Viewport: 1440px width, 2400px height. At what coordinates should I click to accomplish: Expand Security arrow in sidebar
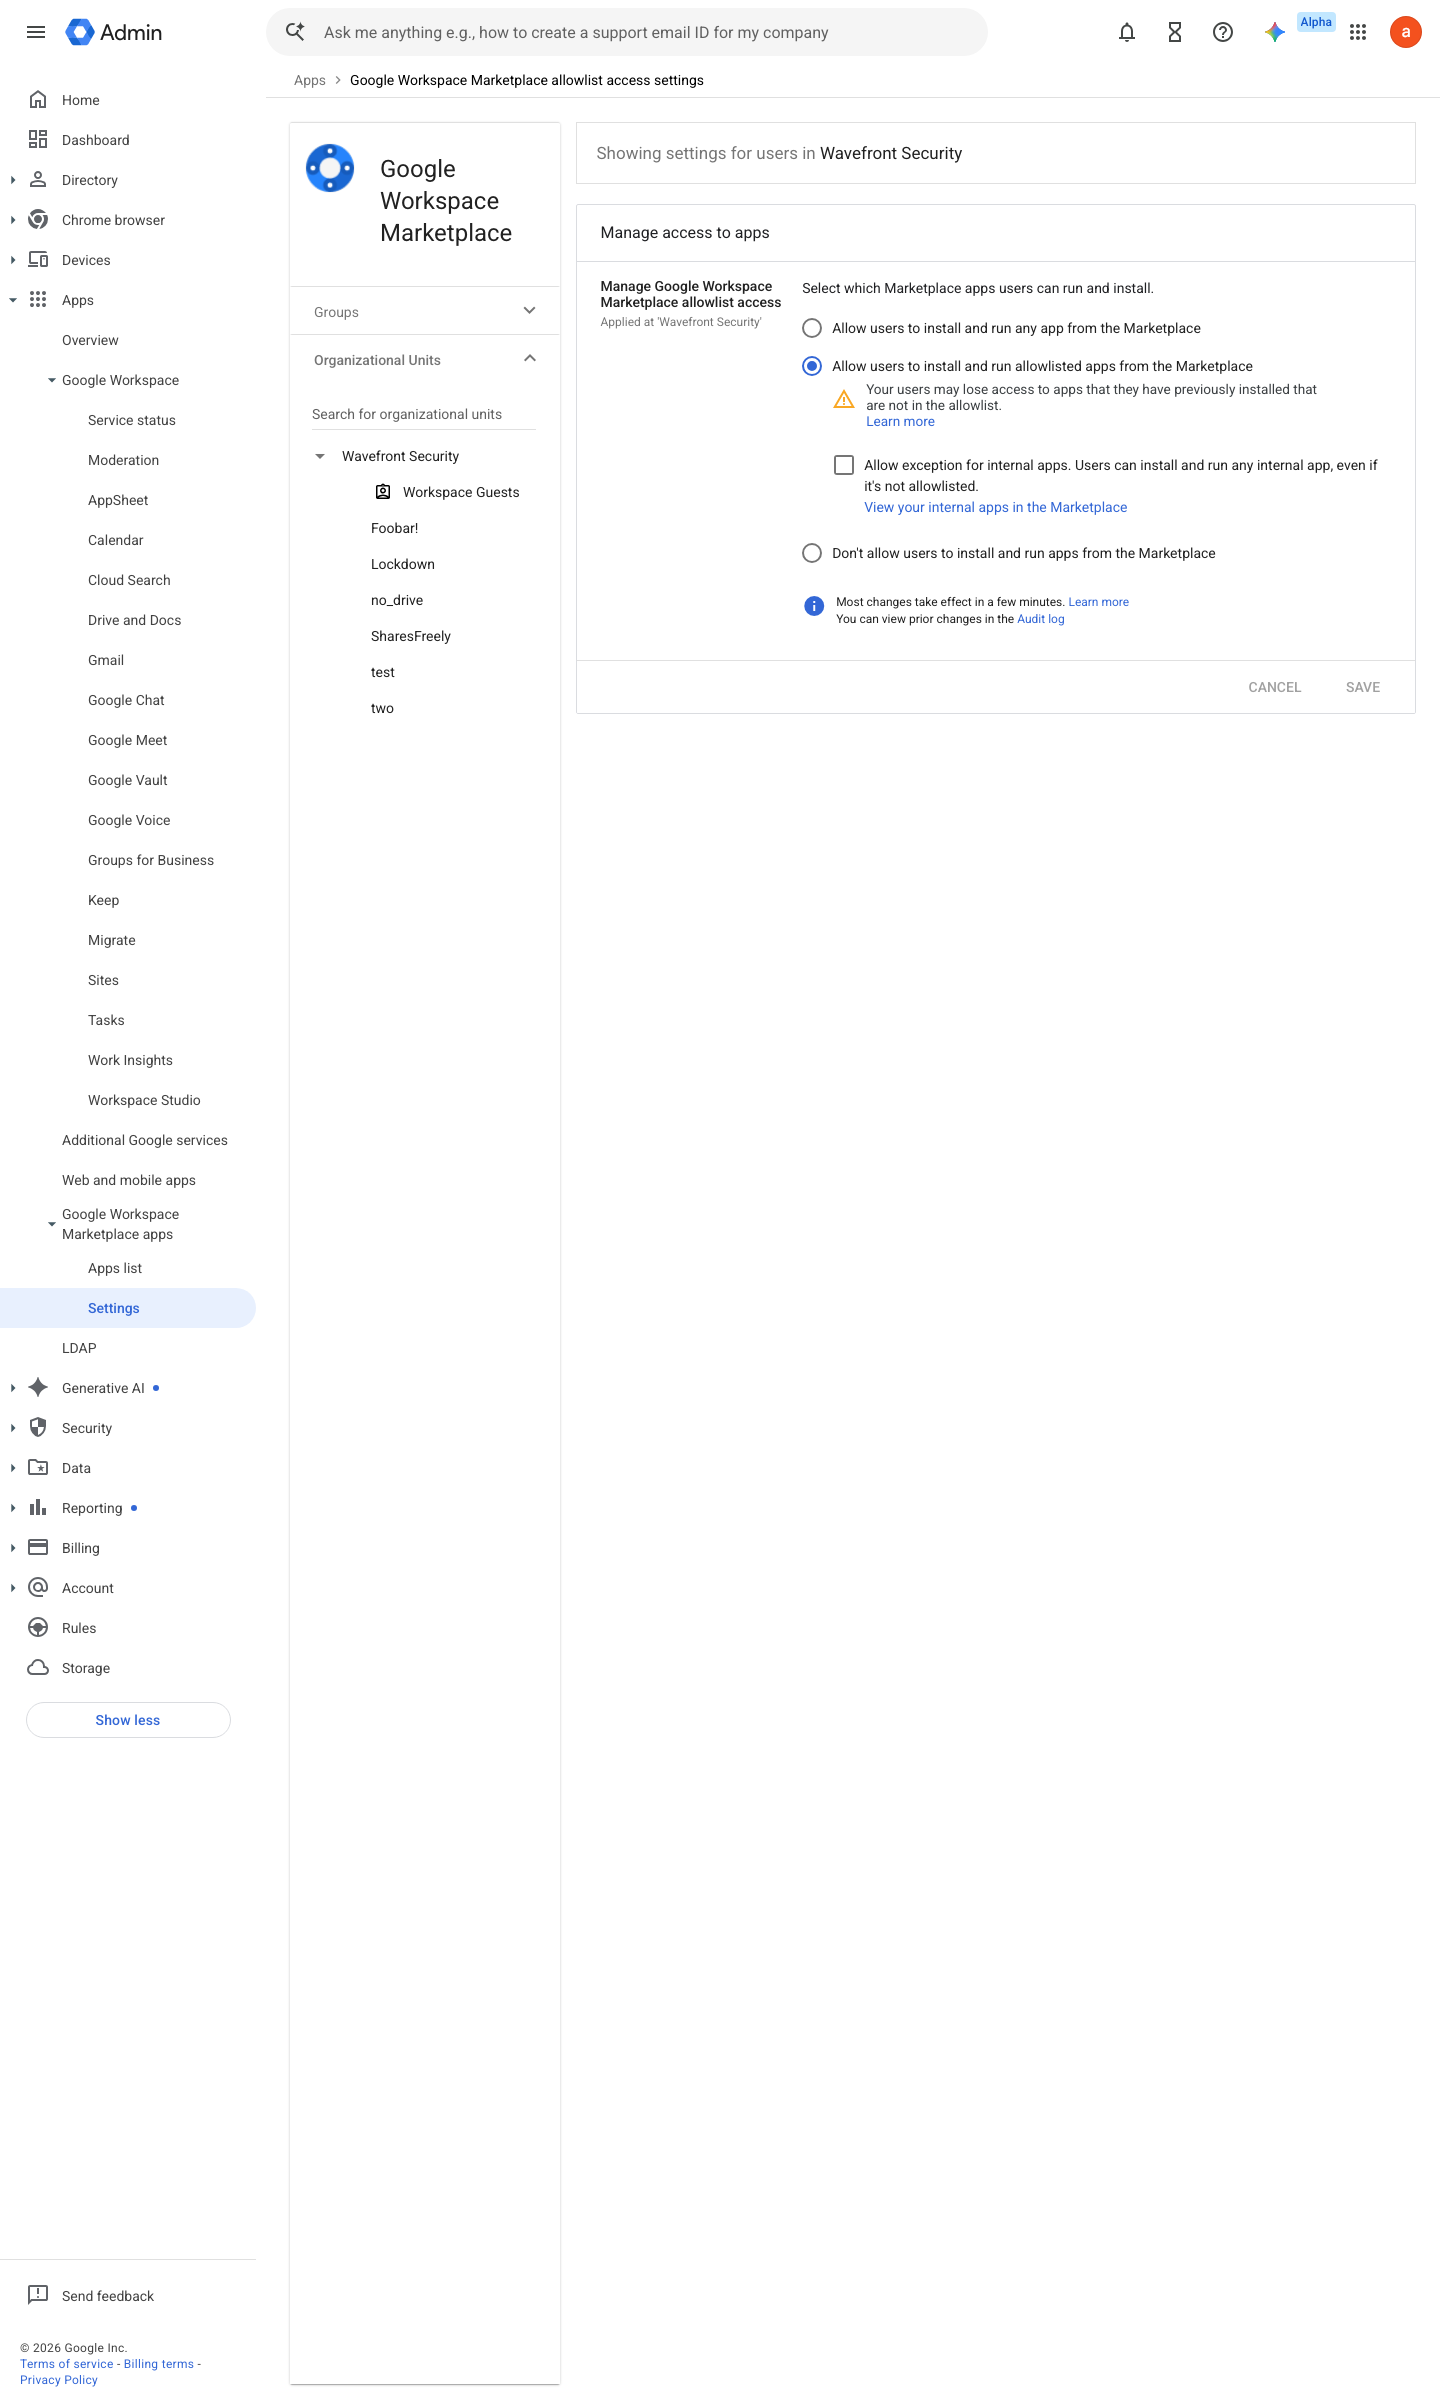(x=13, y=1428)
